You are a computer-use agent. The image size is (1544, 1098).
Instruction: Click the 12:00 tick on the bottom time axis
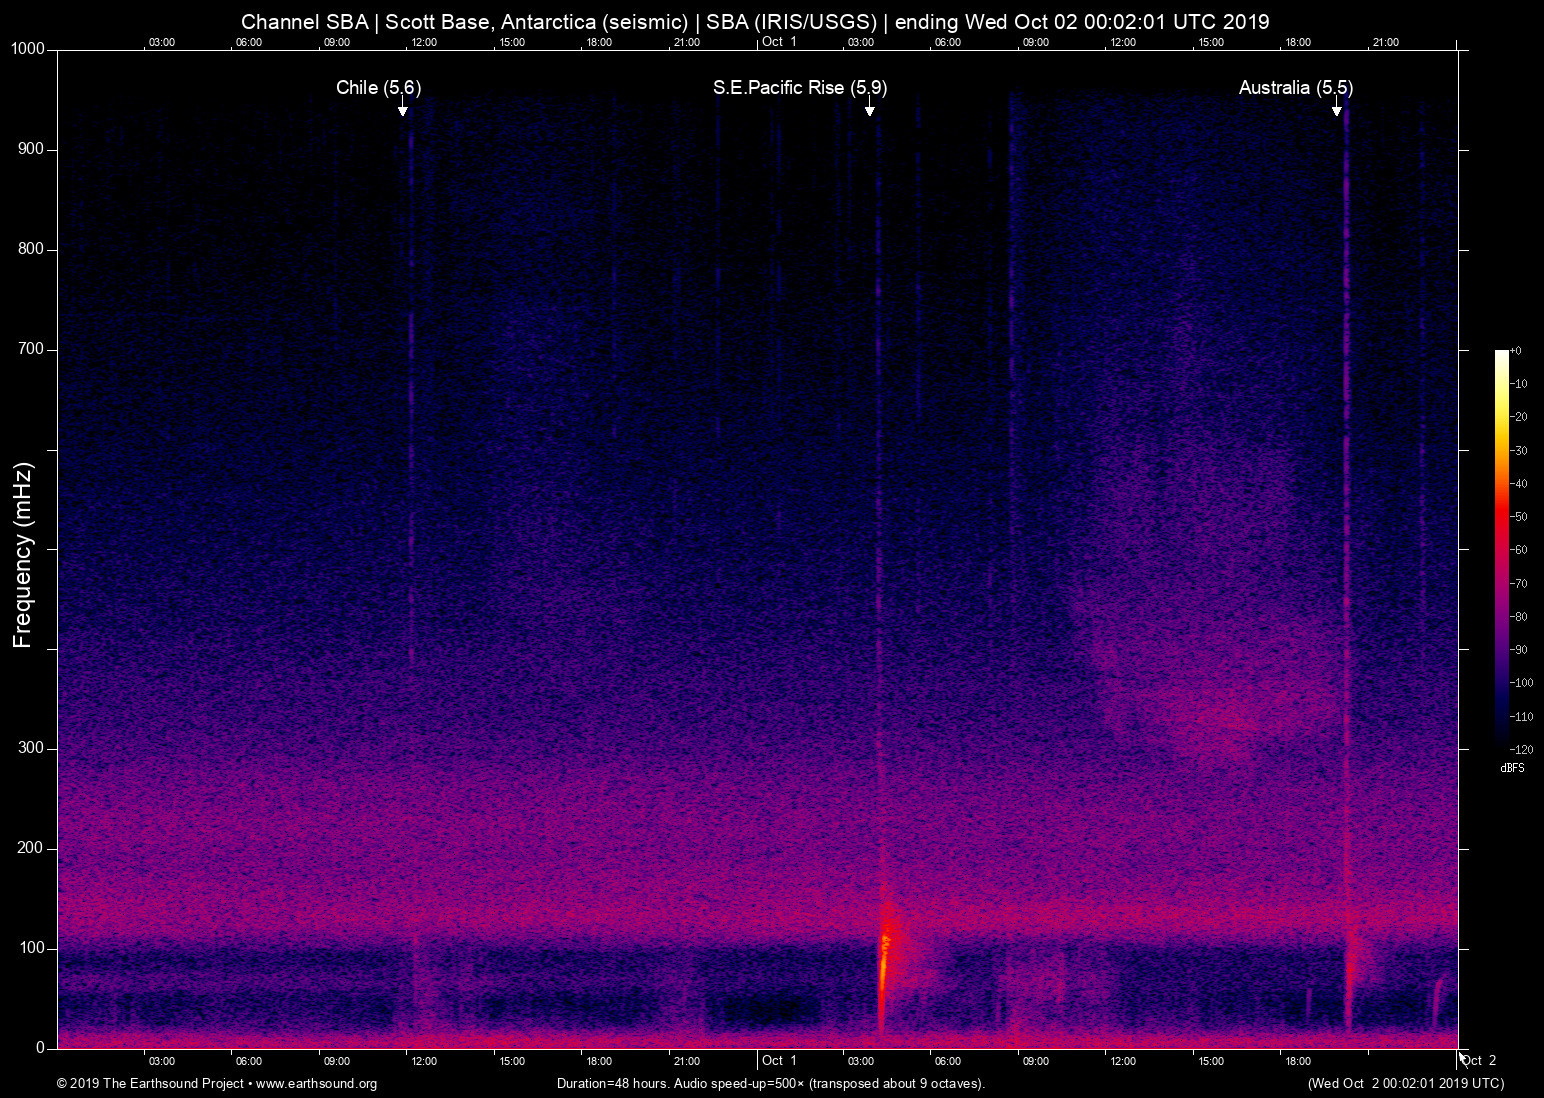point(425,1061)
